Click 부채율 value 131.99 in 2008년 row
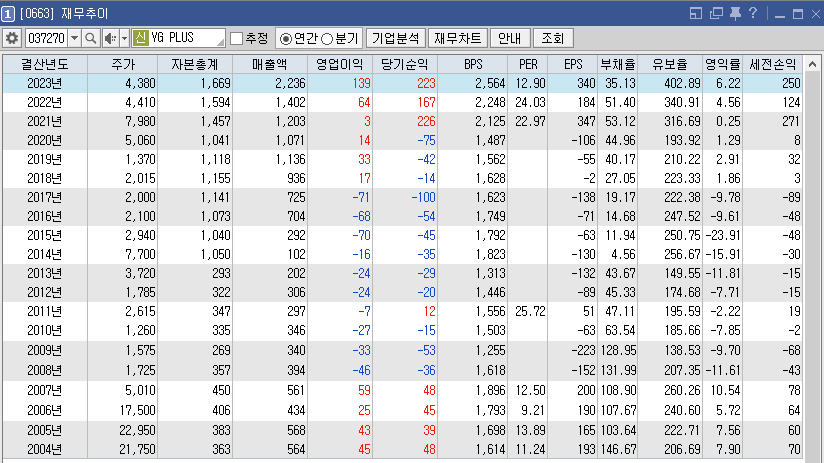The width and height of the screenshot is (824, 463). coord(618,370)
